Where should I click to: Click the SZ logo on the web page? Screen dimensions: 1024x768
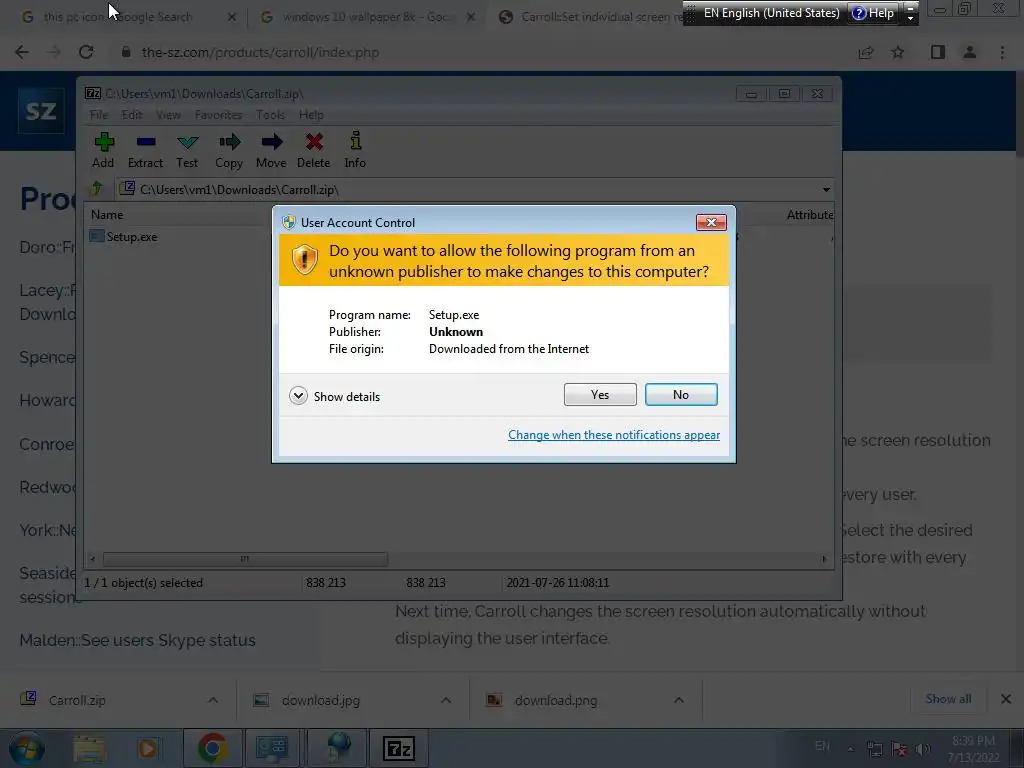click(x=41, y=110)
